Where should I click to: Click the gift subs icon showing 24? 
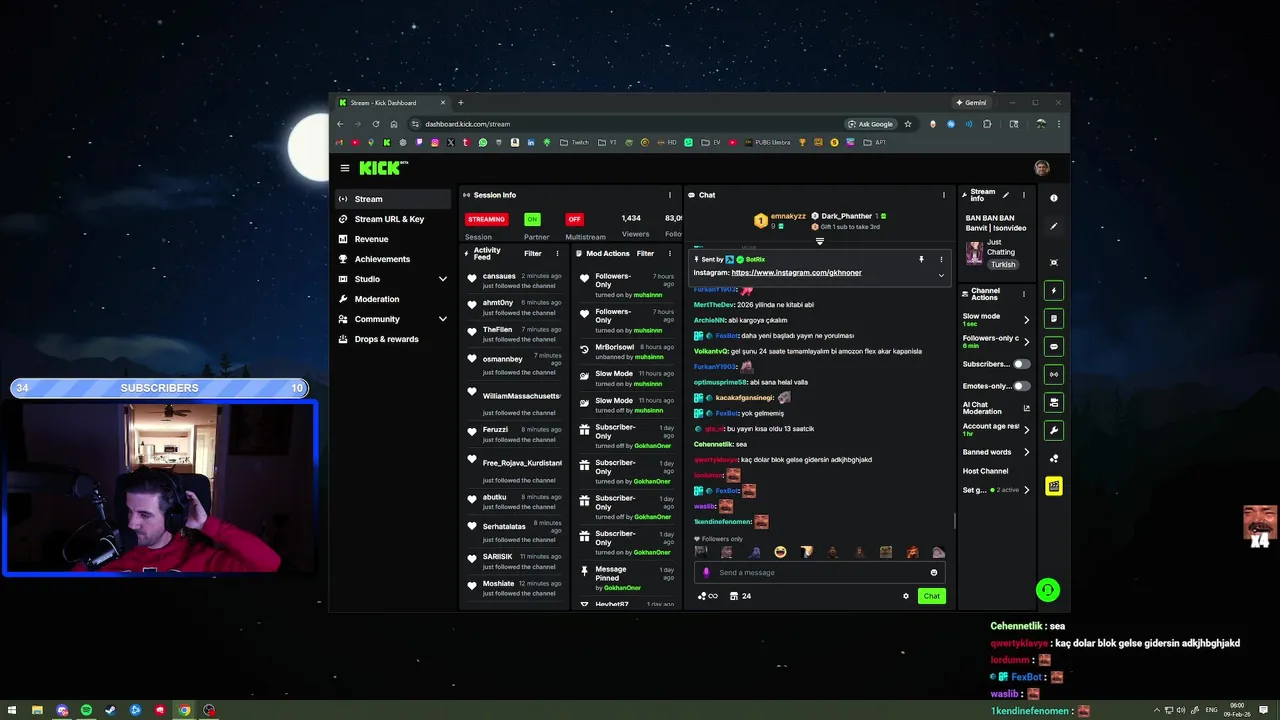coord(740,596)
